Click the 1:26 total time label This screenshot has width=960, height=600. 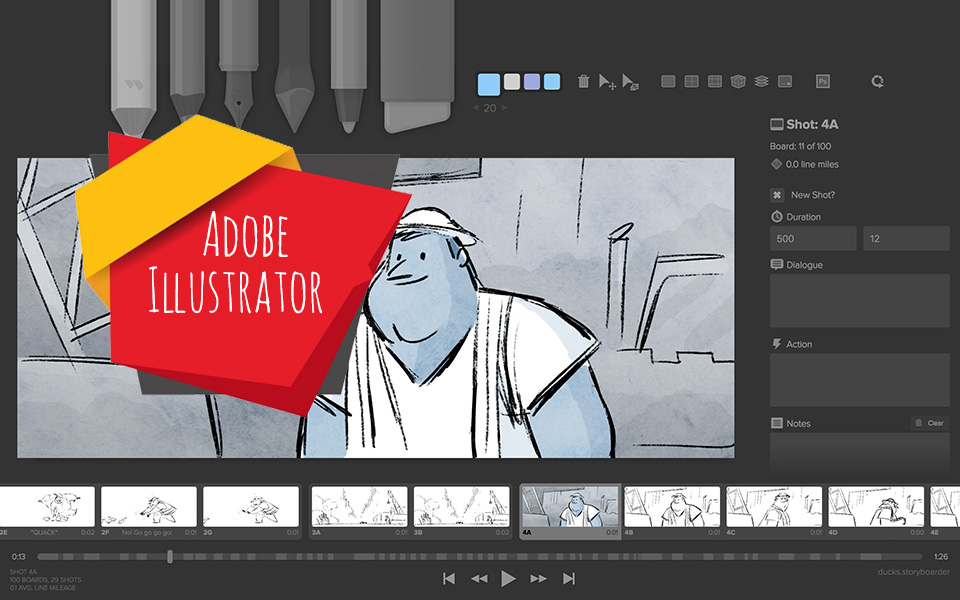[x=941, y=557]
